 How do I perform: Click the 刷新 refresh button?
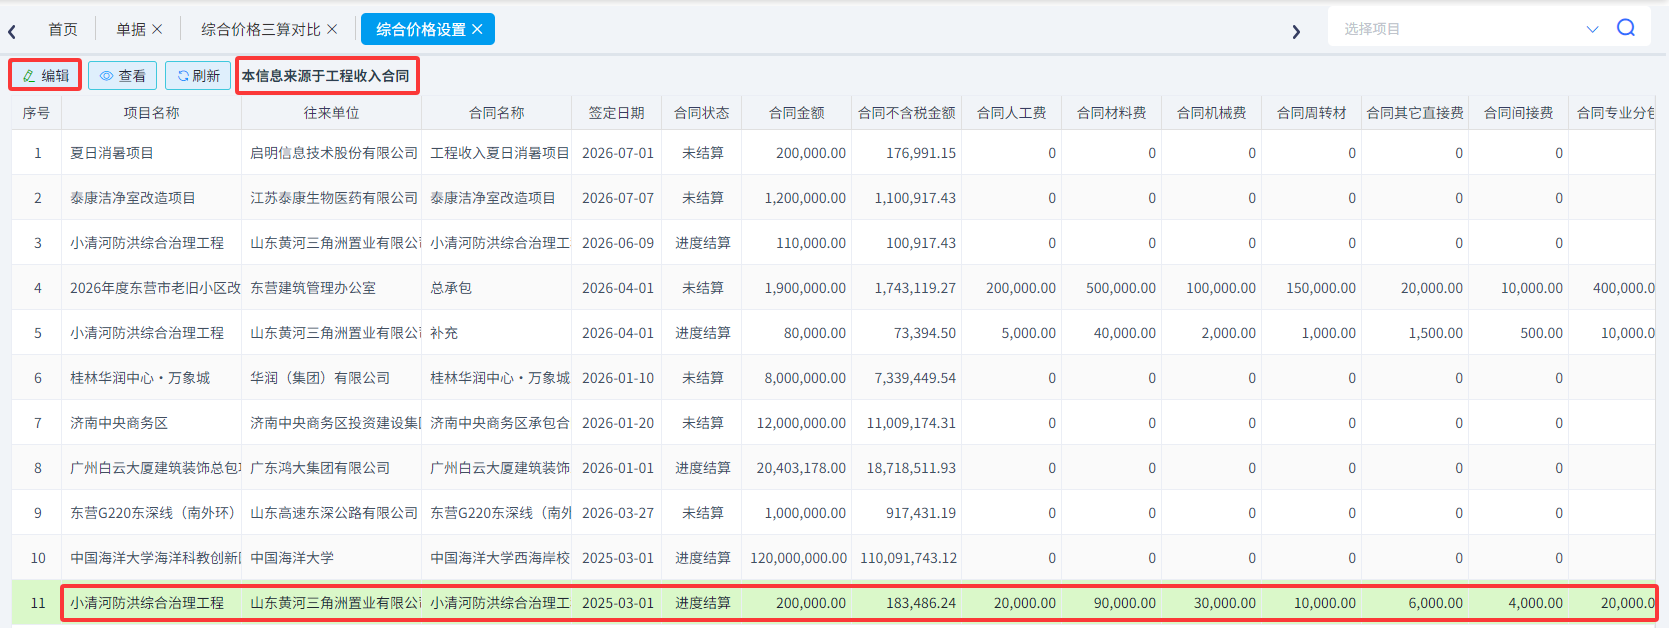pos(198,75)
